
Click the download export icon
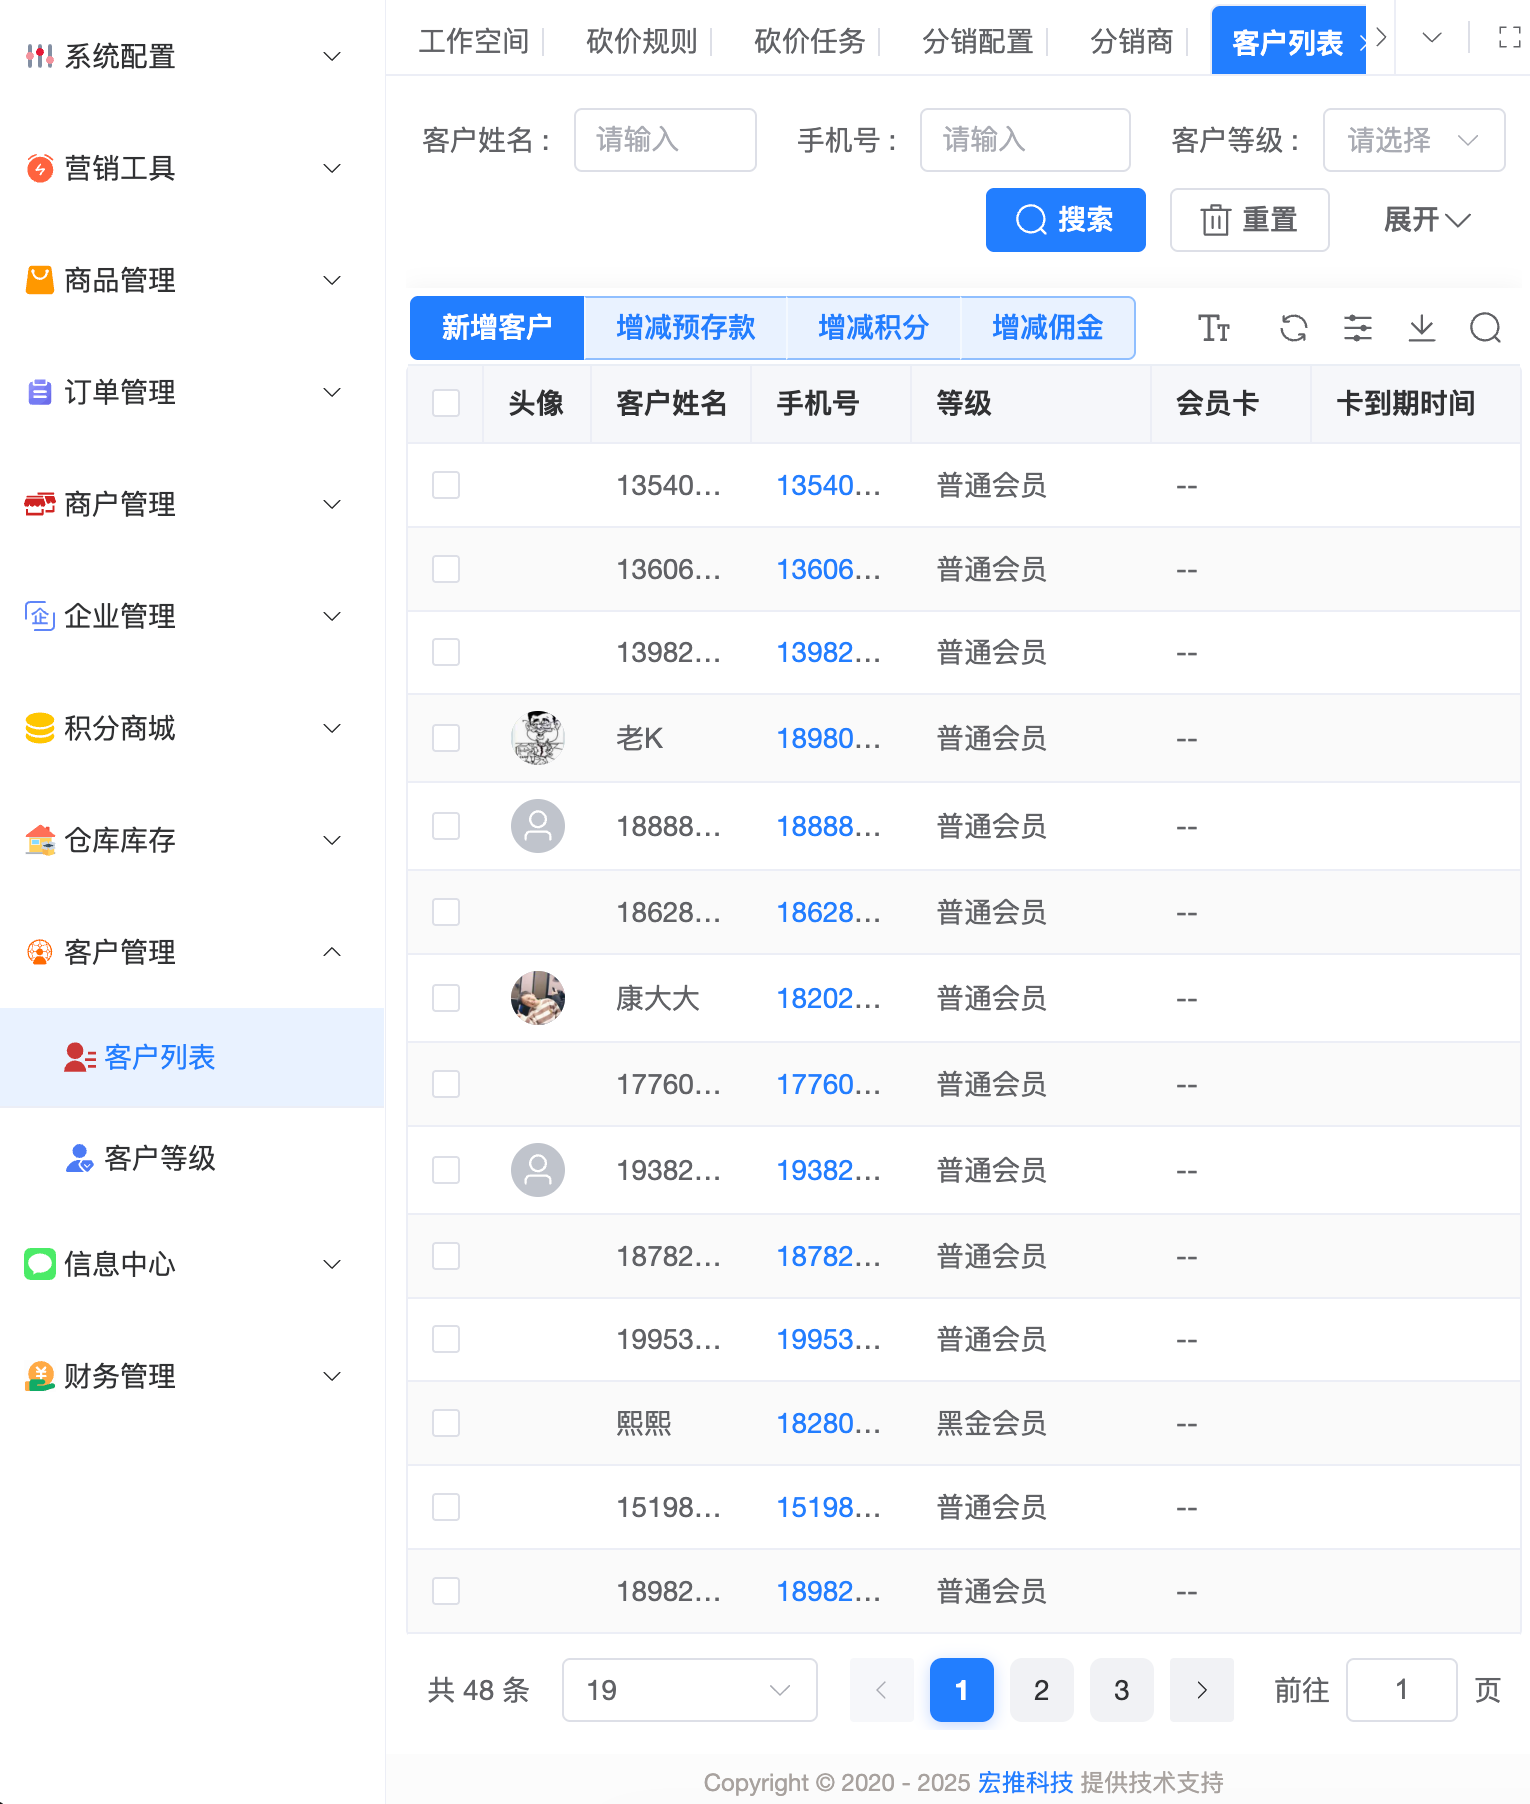point(1422,328)
